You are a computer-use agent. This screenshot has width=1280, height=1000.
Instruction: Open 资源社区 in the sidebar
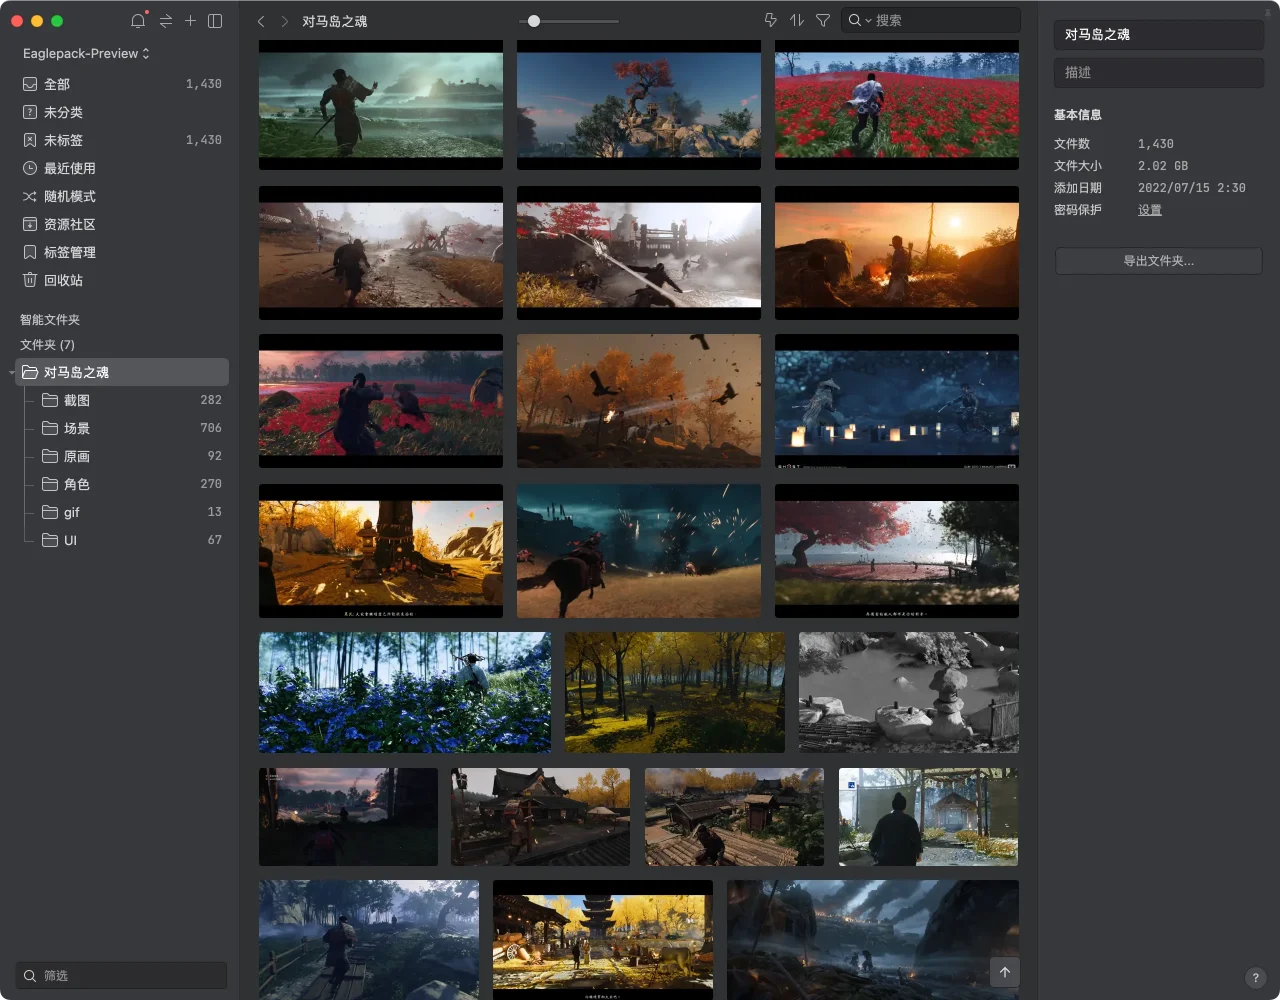(122, 224)
